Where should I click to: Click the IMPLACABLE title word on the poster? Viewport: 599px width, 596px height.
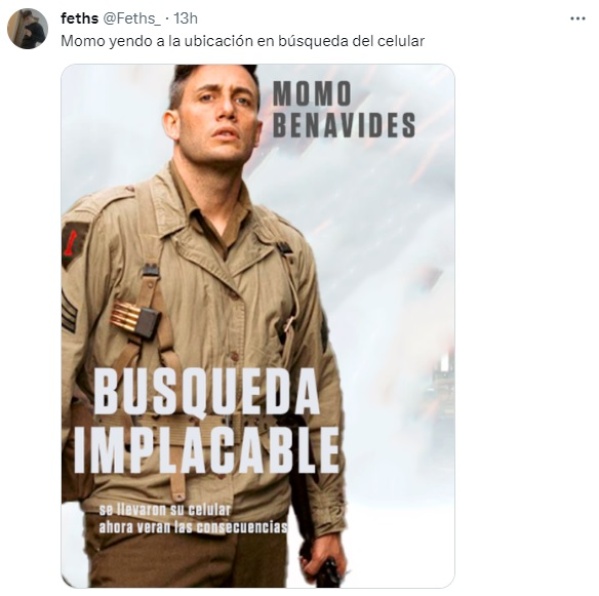(x=207, y=451)
